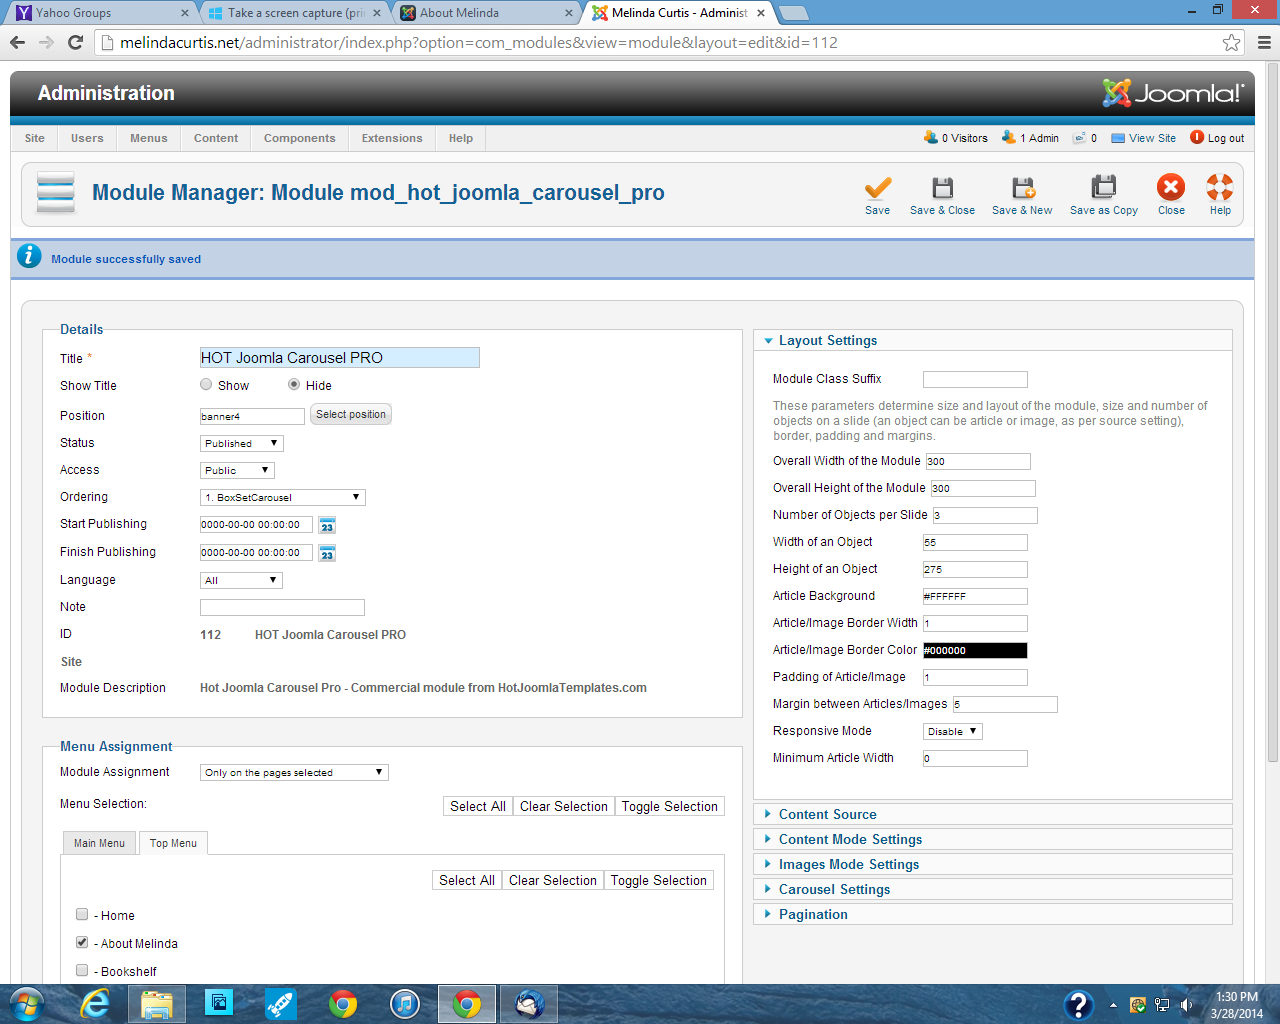Click upper Clear Selection button
The height and width of the screenshot is (1024, 1280).
coord(564,806)
